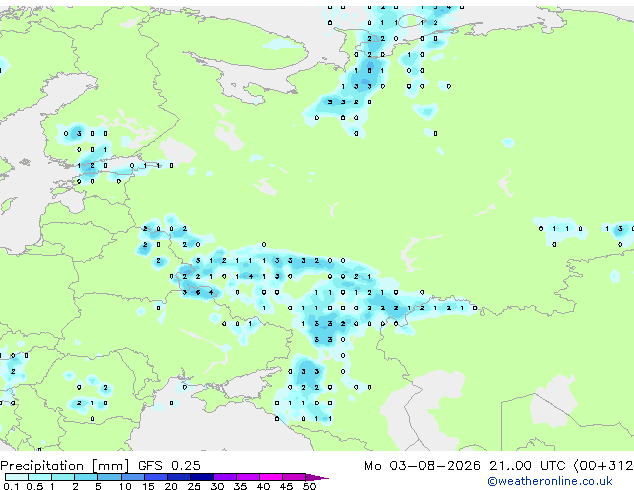Screen dimensions: 634x490
Task: Click the 30–35 mm purple swatch
Action: [225, 477]
